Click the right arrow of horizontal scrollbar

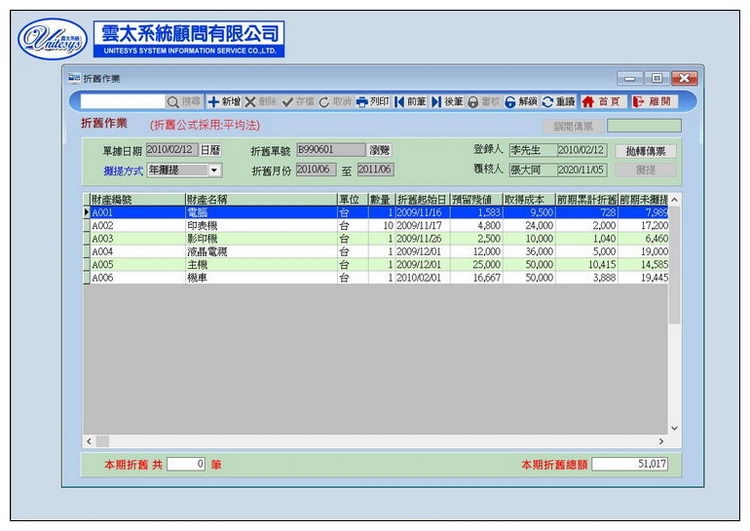point(660,441)
